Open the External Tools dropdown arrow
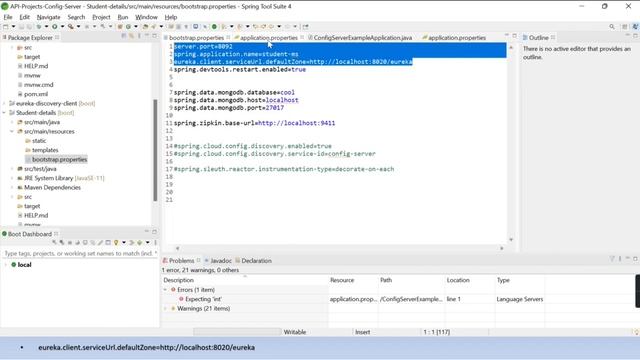This screenshot has height=360, width=640. [x=78, y=27]
